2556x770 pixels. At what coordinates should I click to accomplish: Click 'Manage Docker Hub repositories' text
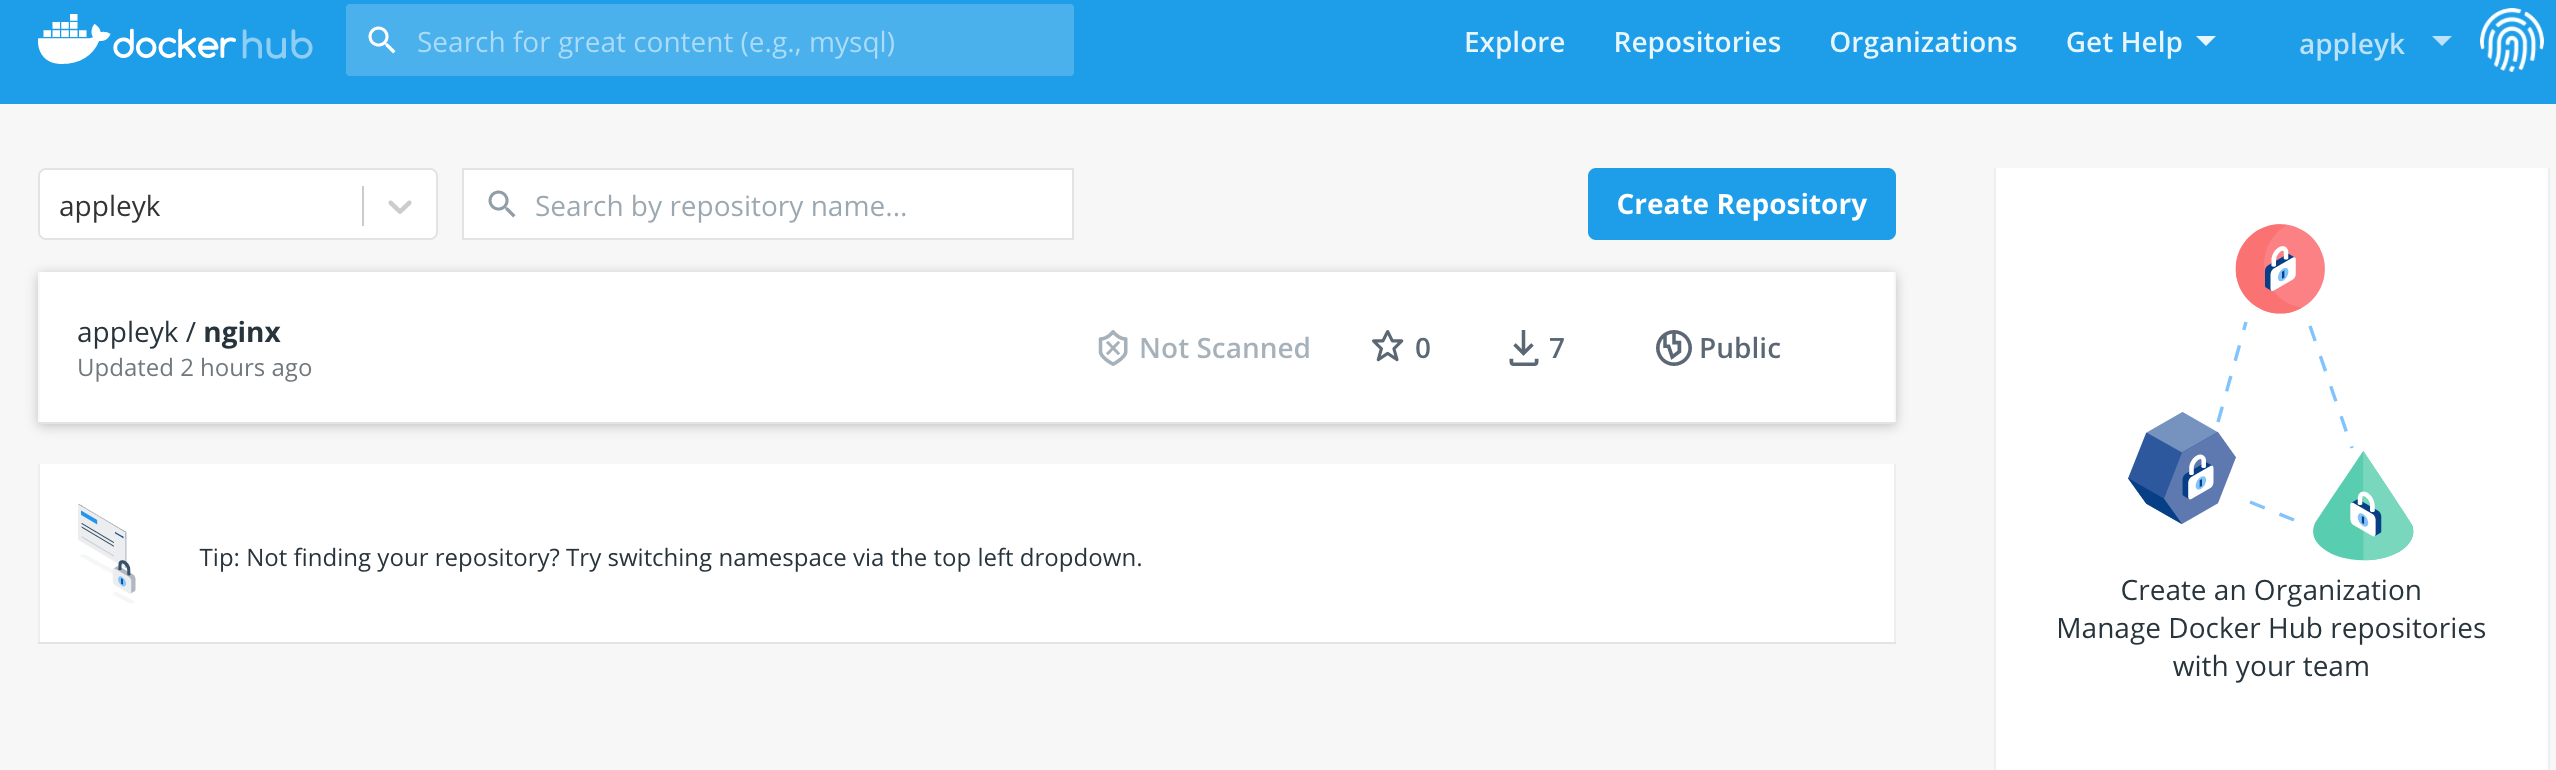[x=2270, y=628]
